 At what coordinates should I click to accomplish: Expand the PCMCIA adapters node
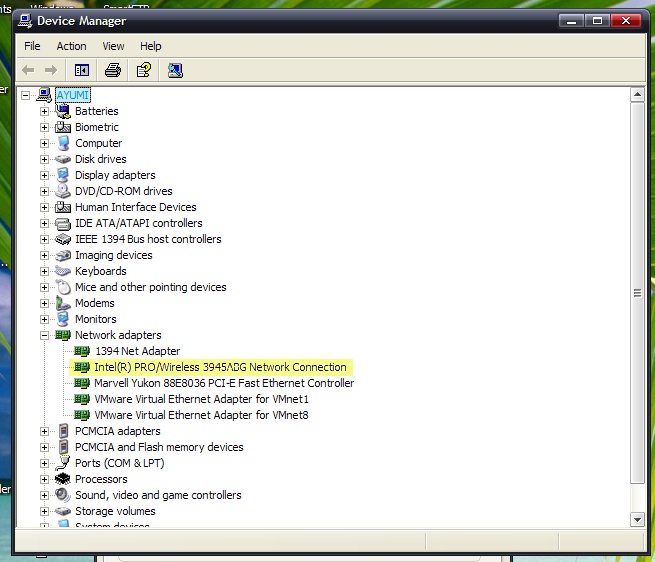[x=44, y=431]
